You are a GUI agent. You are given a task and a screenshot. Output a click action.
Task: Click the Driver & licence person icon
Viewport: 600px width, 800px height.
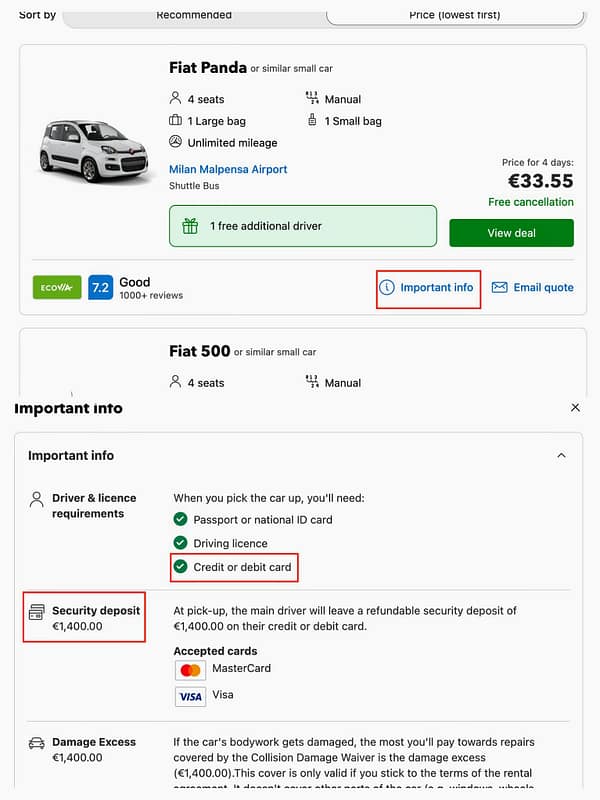pyautogui.click(x=37, y=498)
